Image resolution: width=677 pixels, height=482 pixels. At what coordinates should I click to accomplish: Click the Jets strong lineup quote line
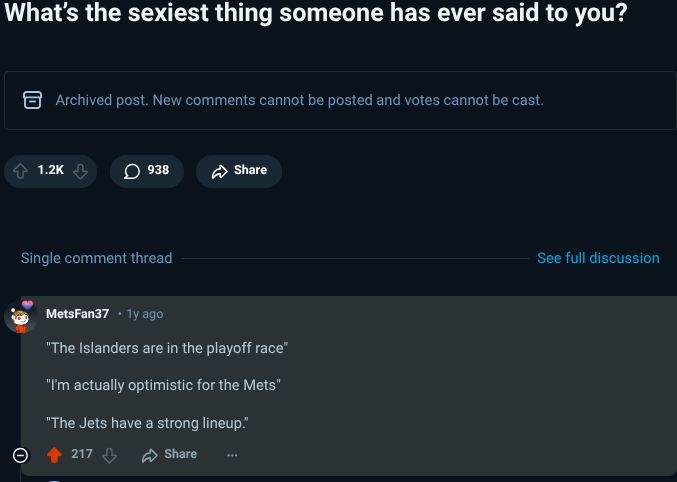147,423
